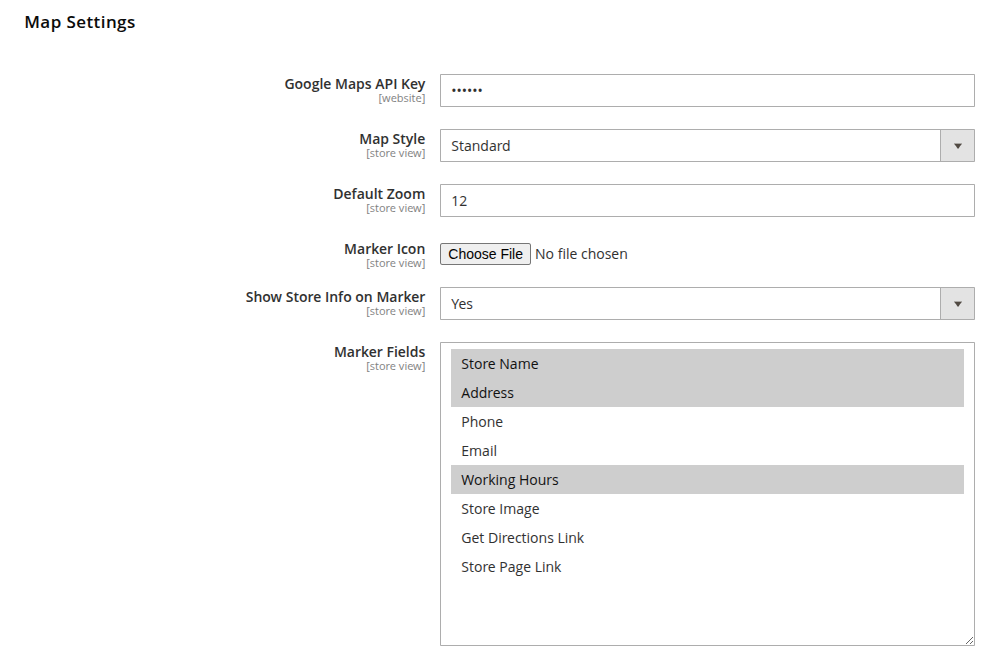Select Phone option in Marker Fields
This screenshot has height=667, width=1004.
[707, 422]
